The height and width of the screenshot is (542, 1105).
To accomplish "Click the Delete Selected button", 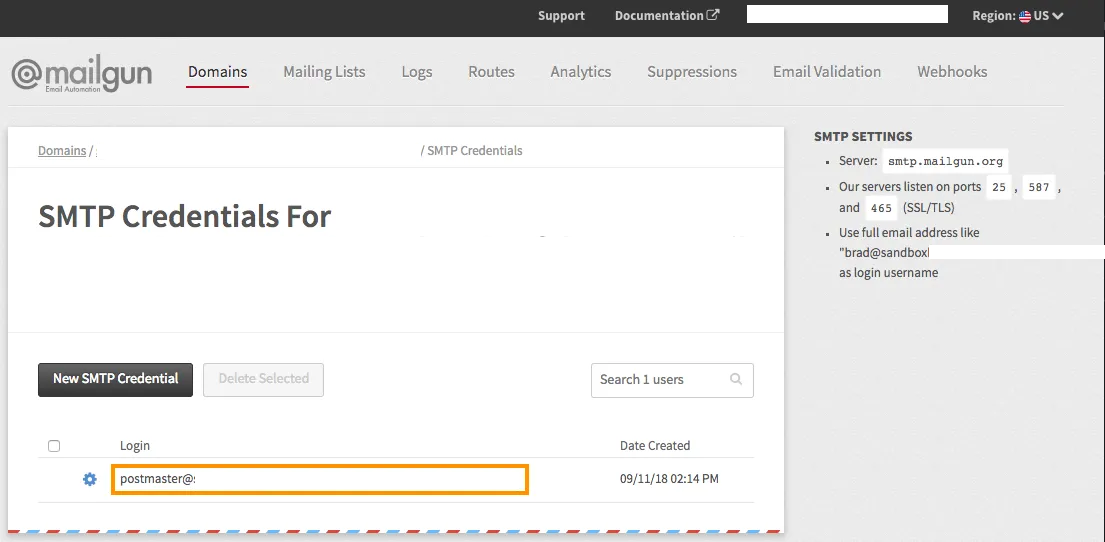I will point(263,379).
